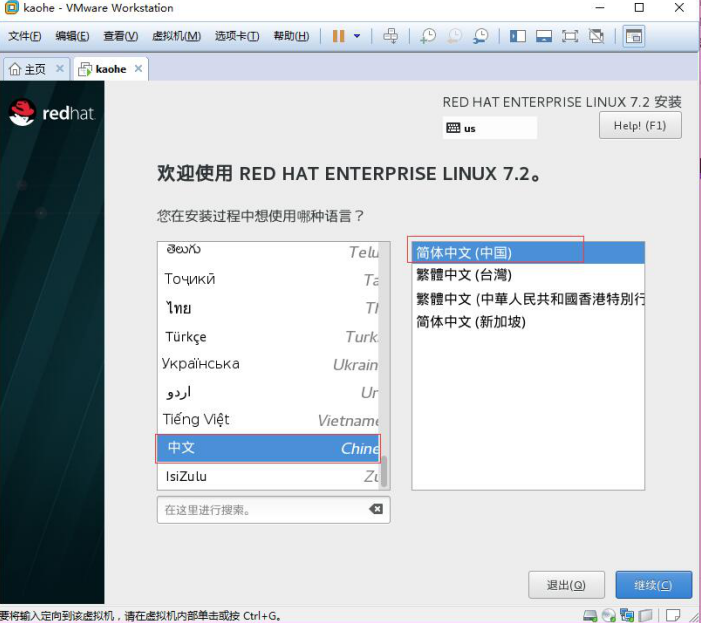
Task: Open the 虚拟机(M) menu
Action: point(176,36)
